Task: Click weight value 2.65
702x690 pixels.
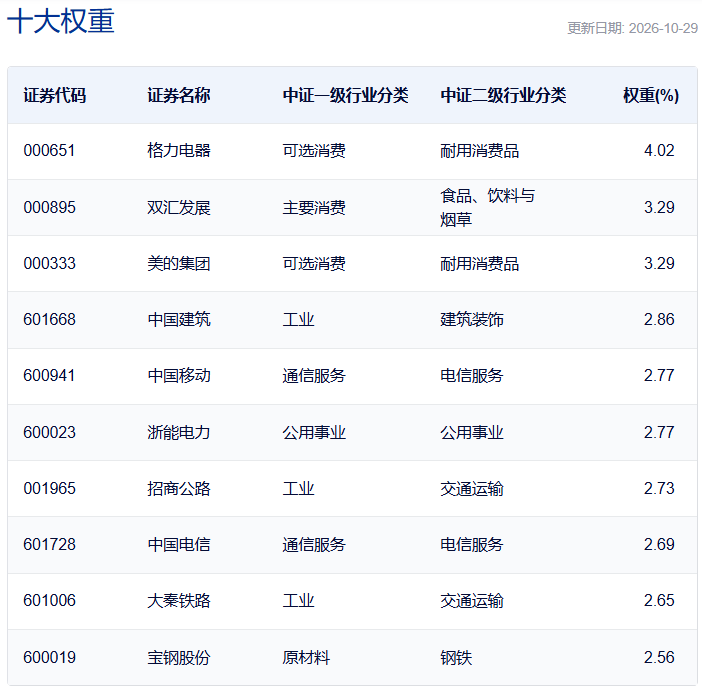Action: click(659, 600)
